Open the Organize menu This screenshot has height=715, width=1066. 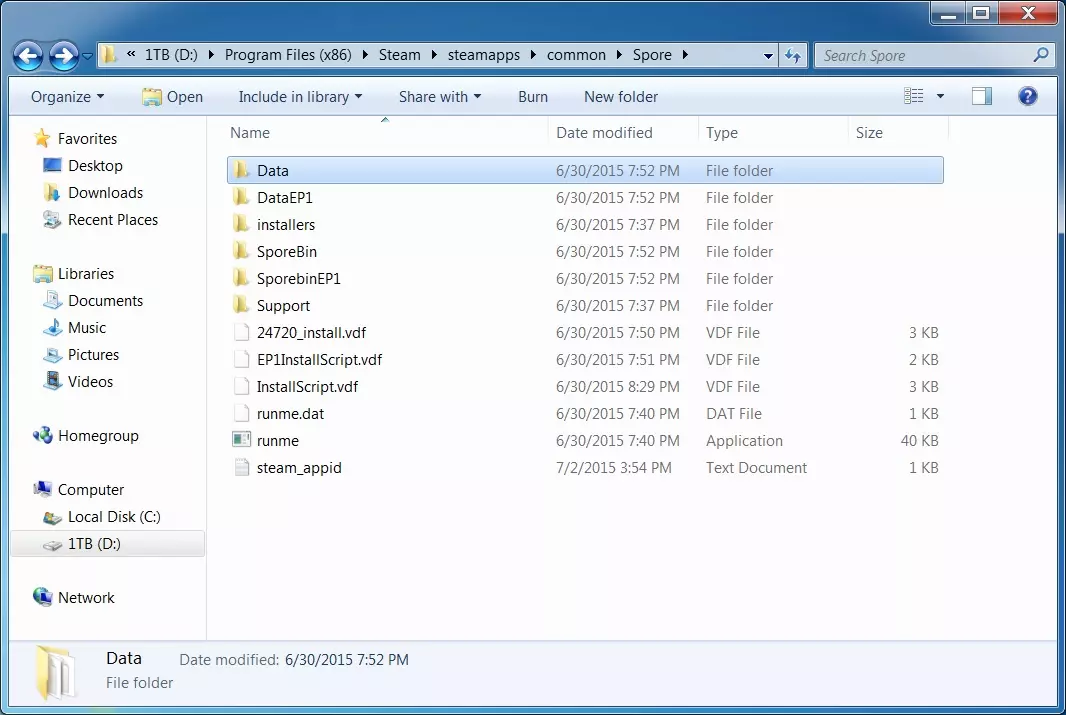click(x=67, y=97)
